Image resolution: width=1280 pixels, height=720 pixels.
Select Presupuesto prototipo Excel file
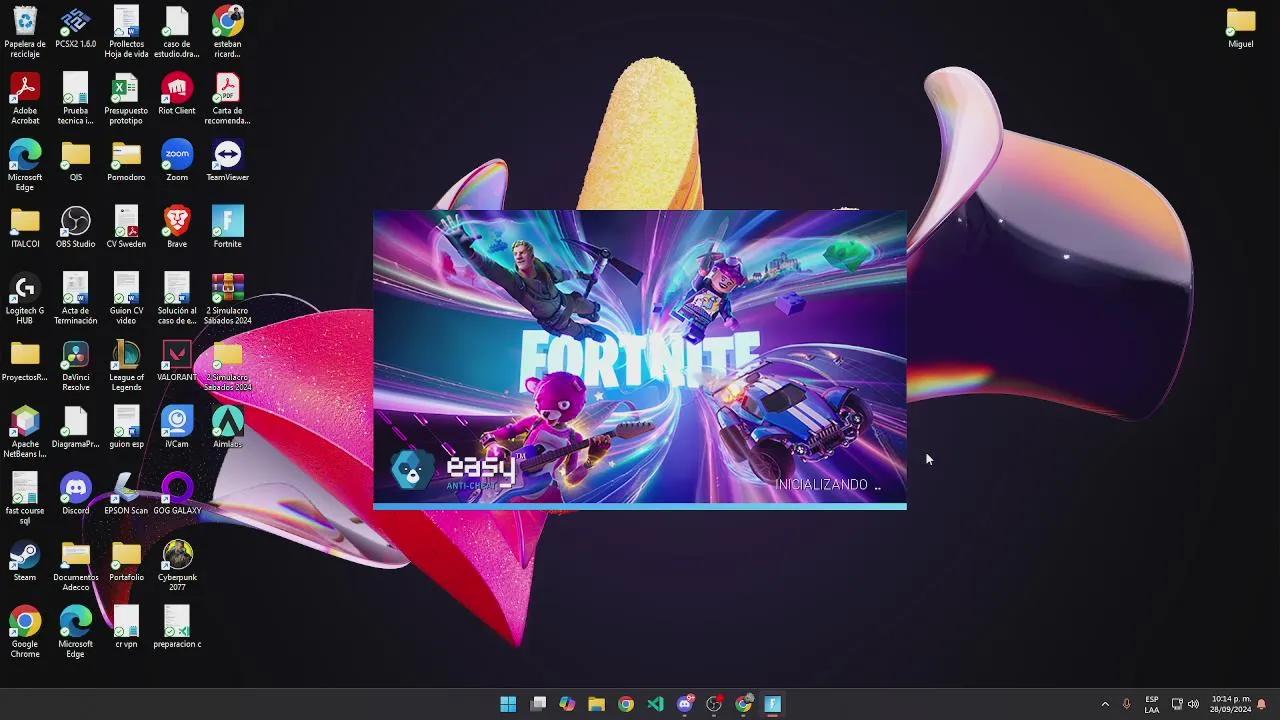[126, 99]
